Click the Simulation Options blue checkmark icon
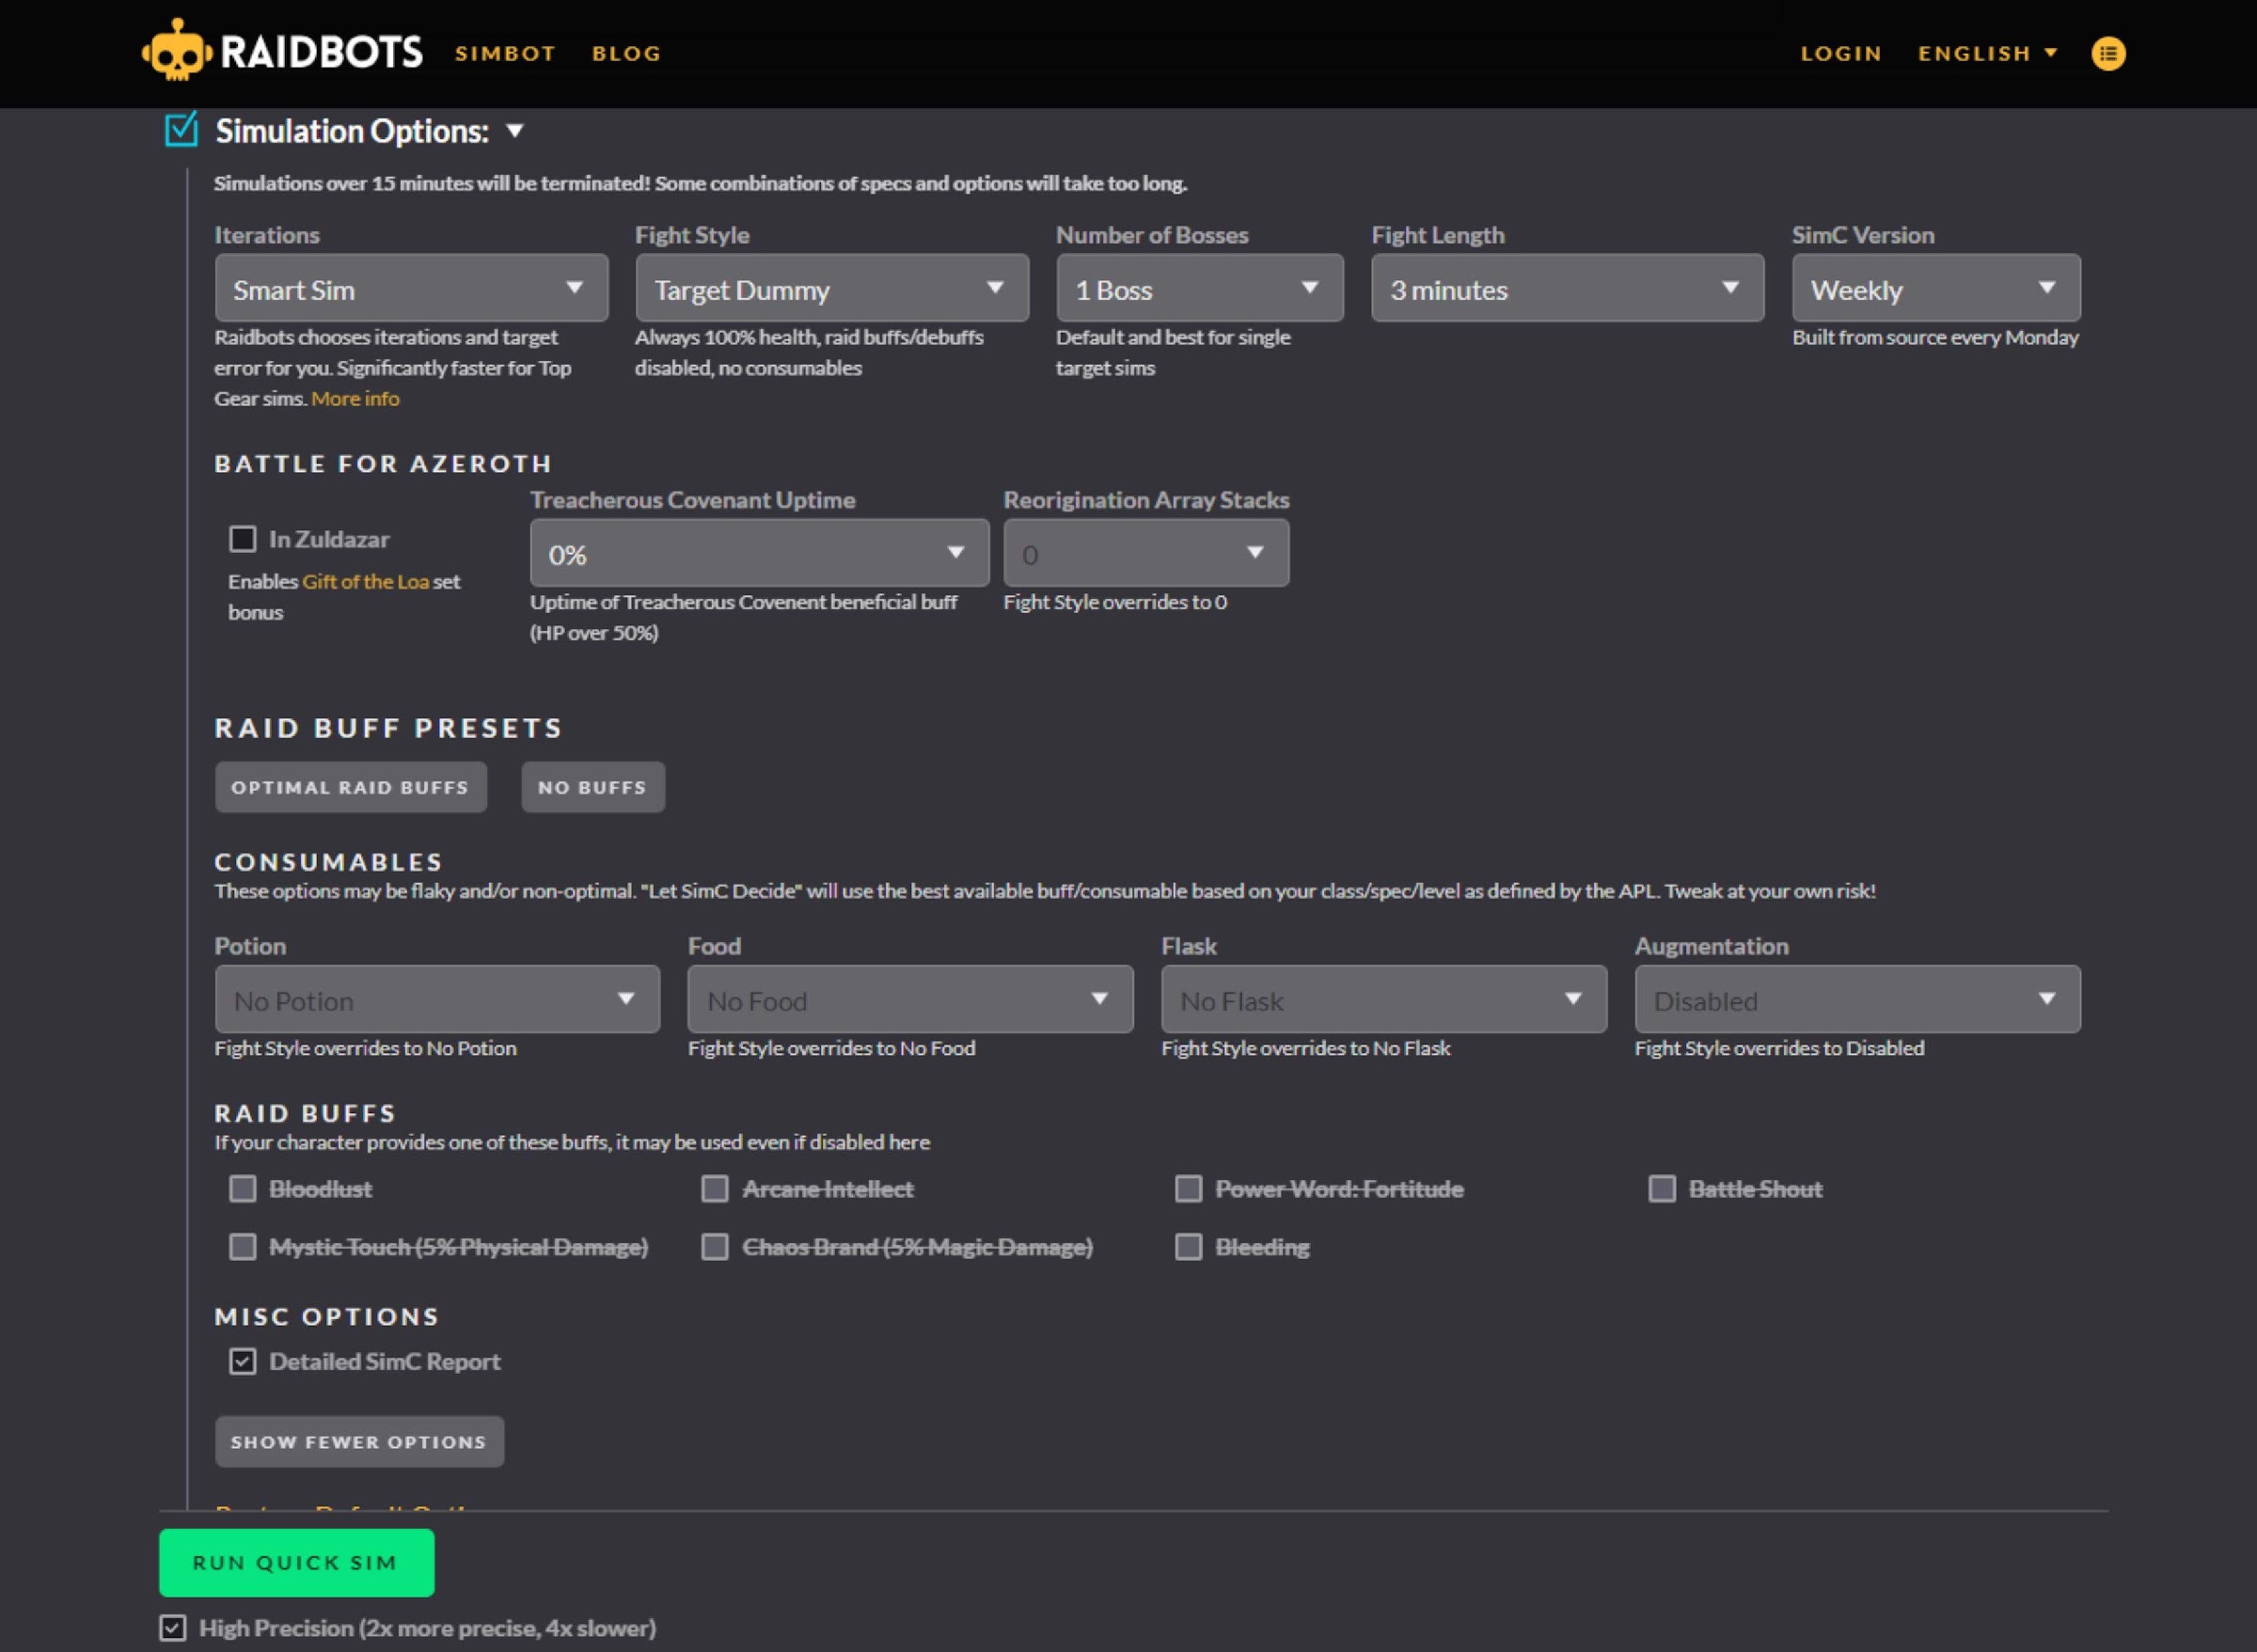 (x=181, y=130)
